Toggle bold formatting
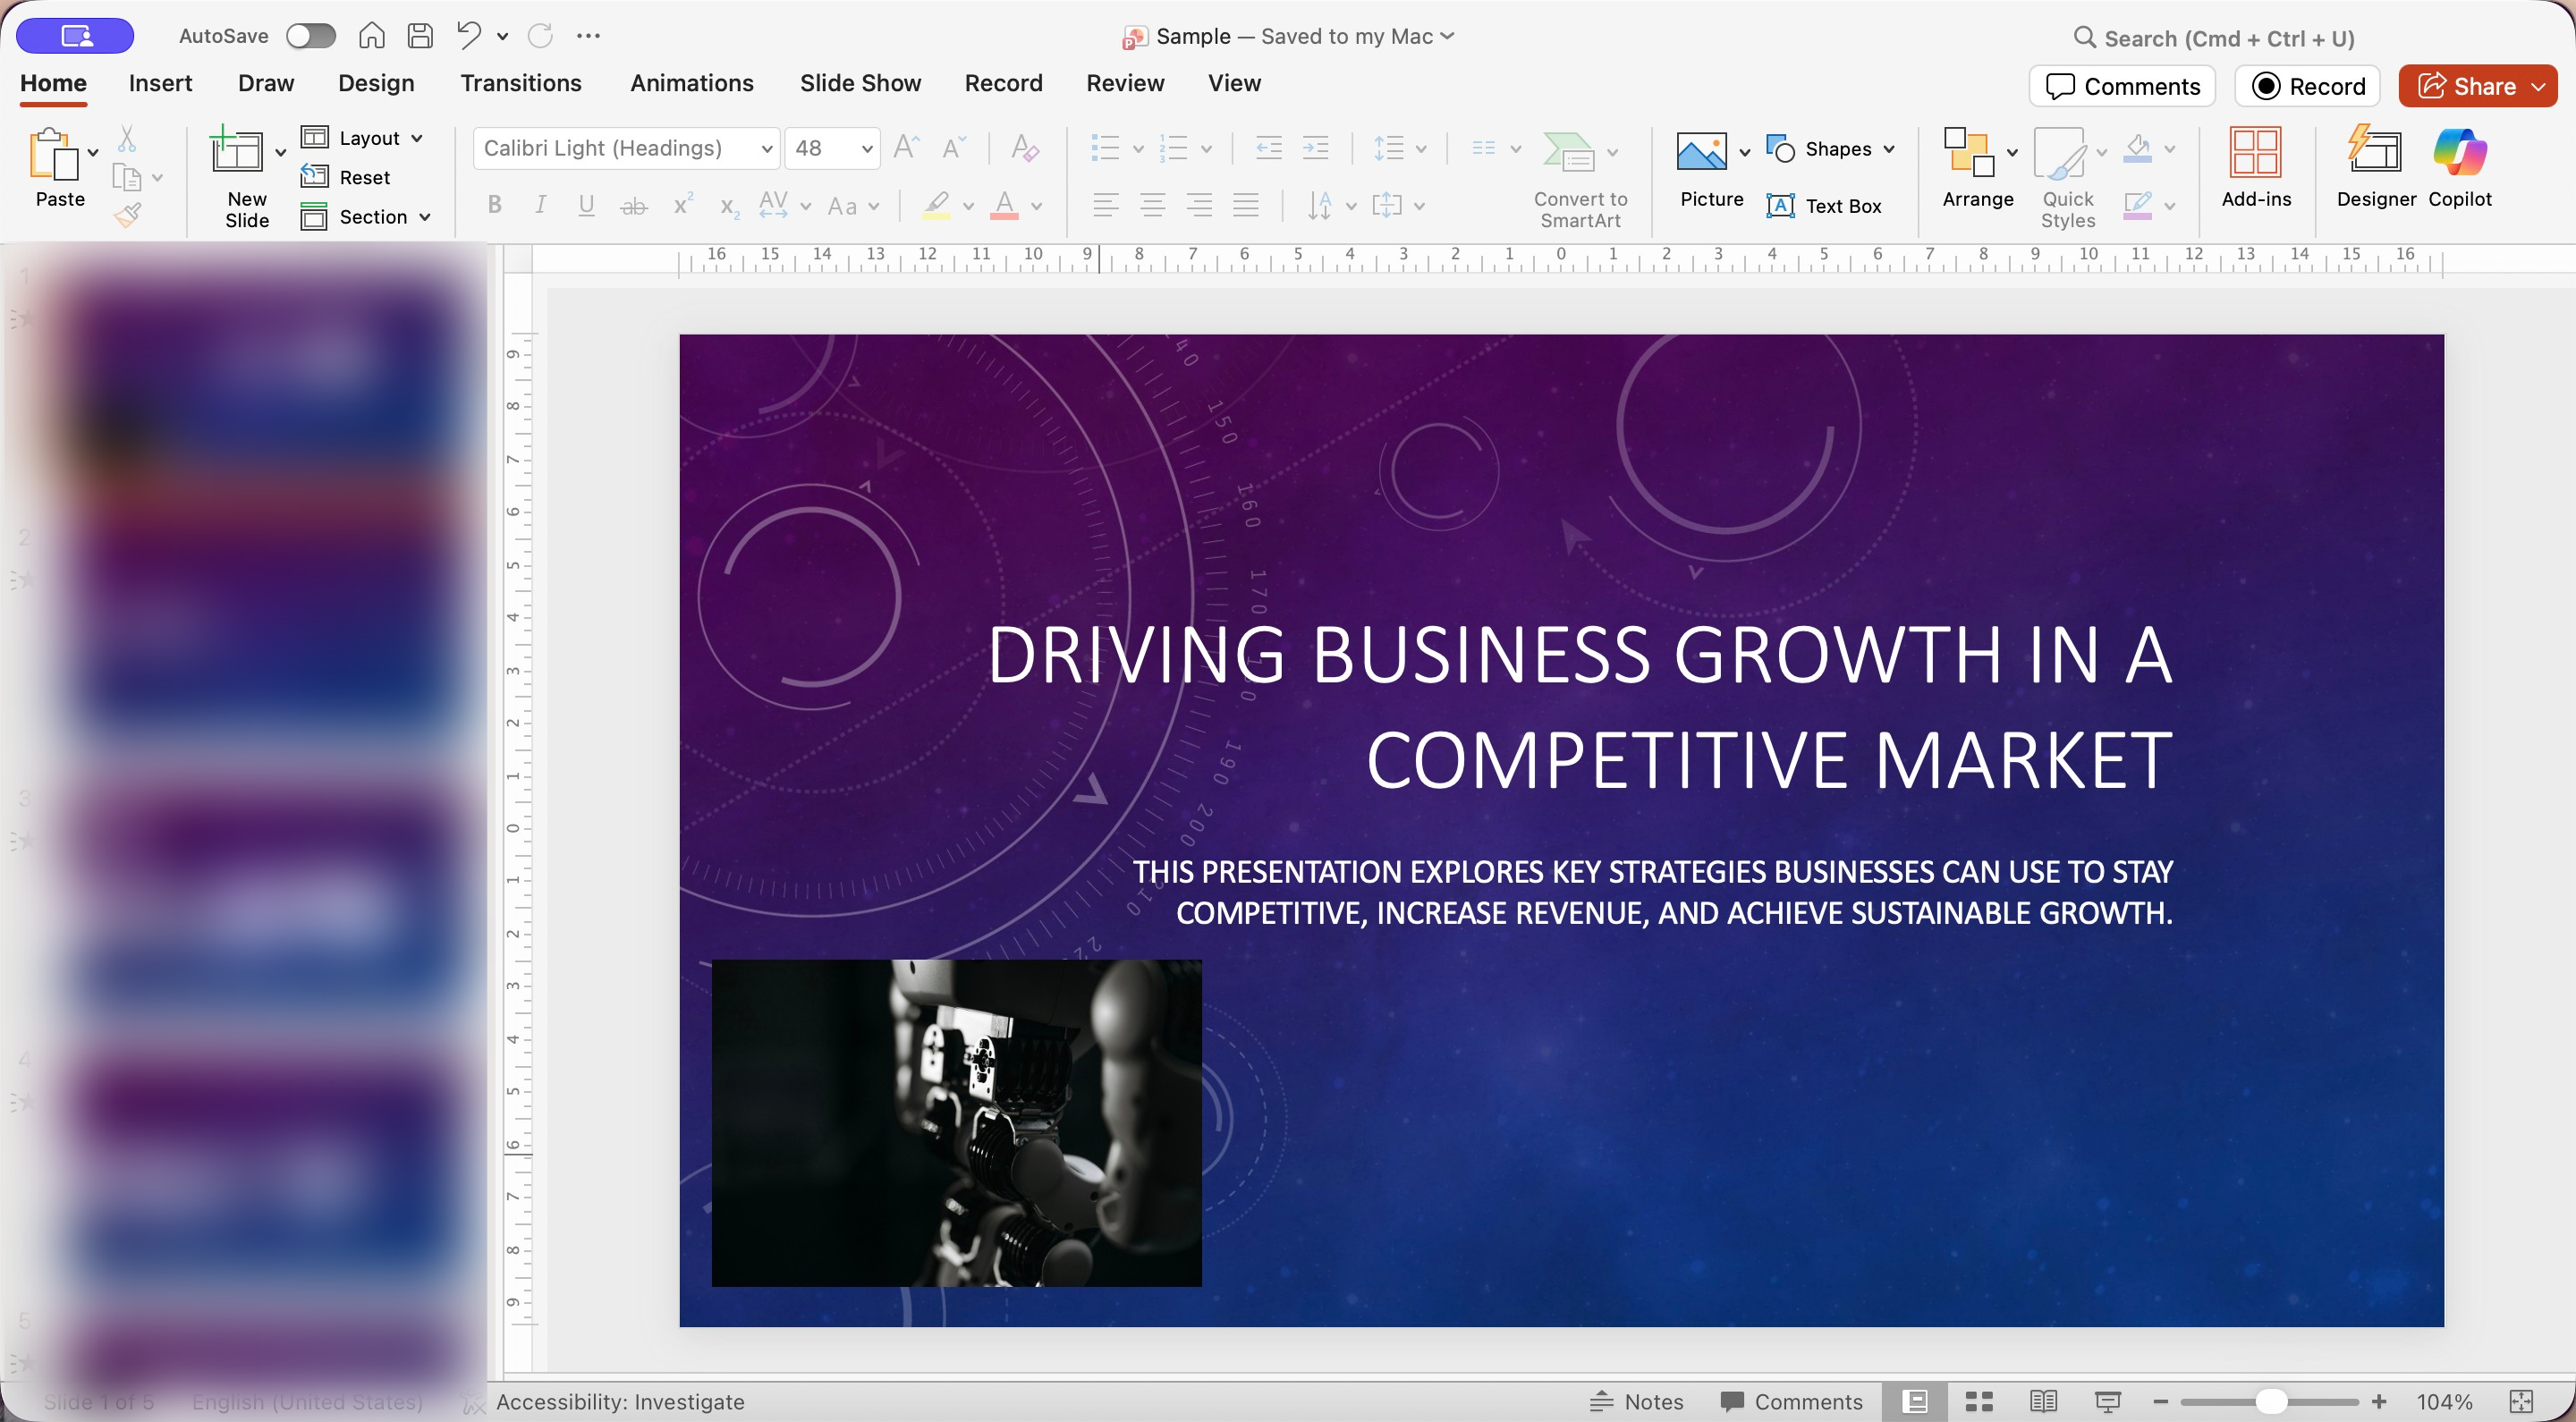Image resolution: width=2576 pixels, height=1422 pixels. [494, 206]
